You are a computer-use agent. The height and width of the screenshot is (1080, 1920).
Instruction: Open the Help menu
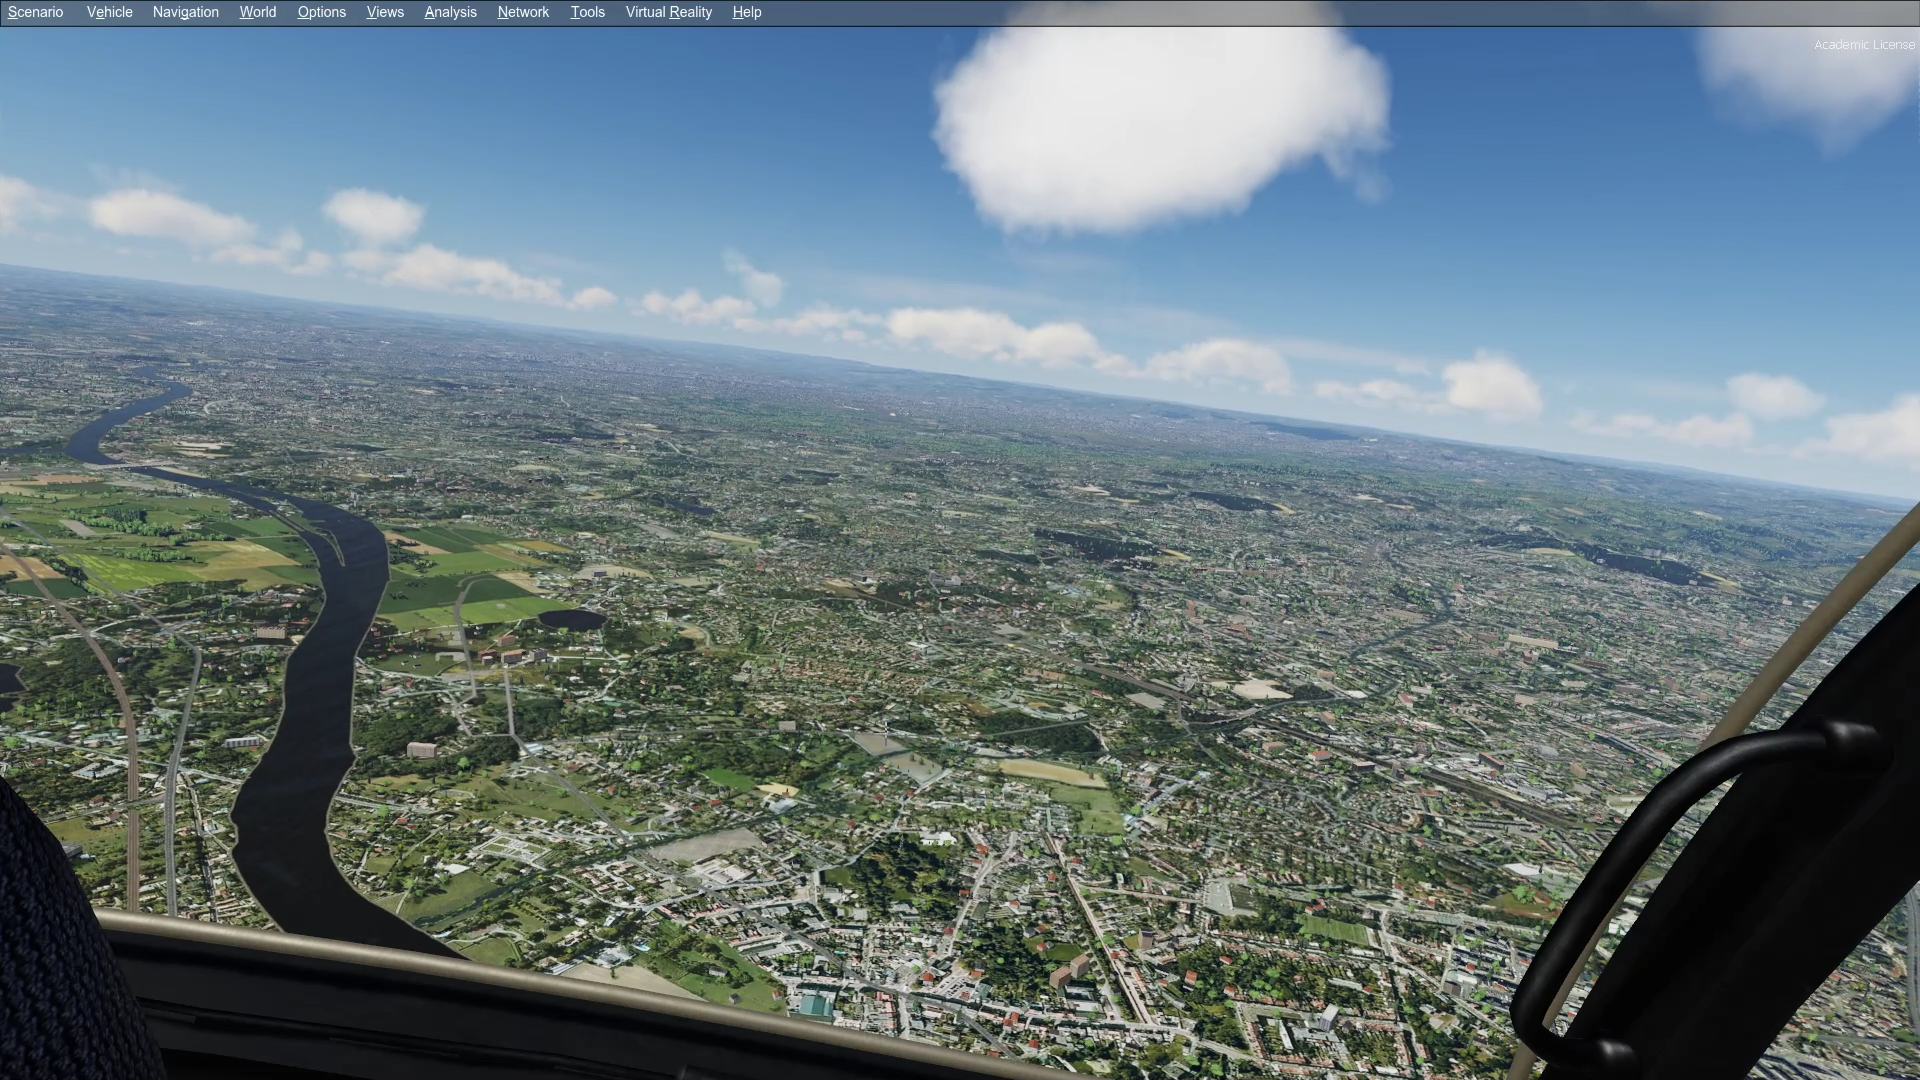click(x=746, y=12)
